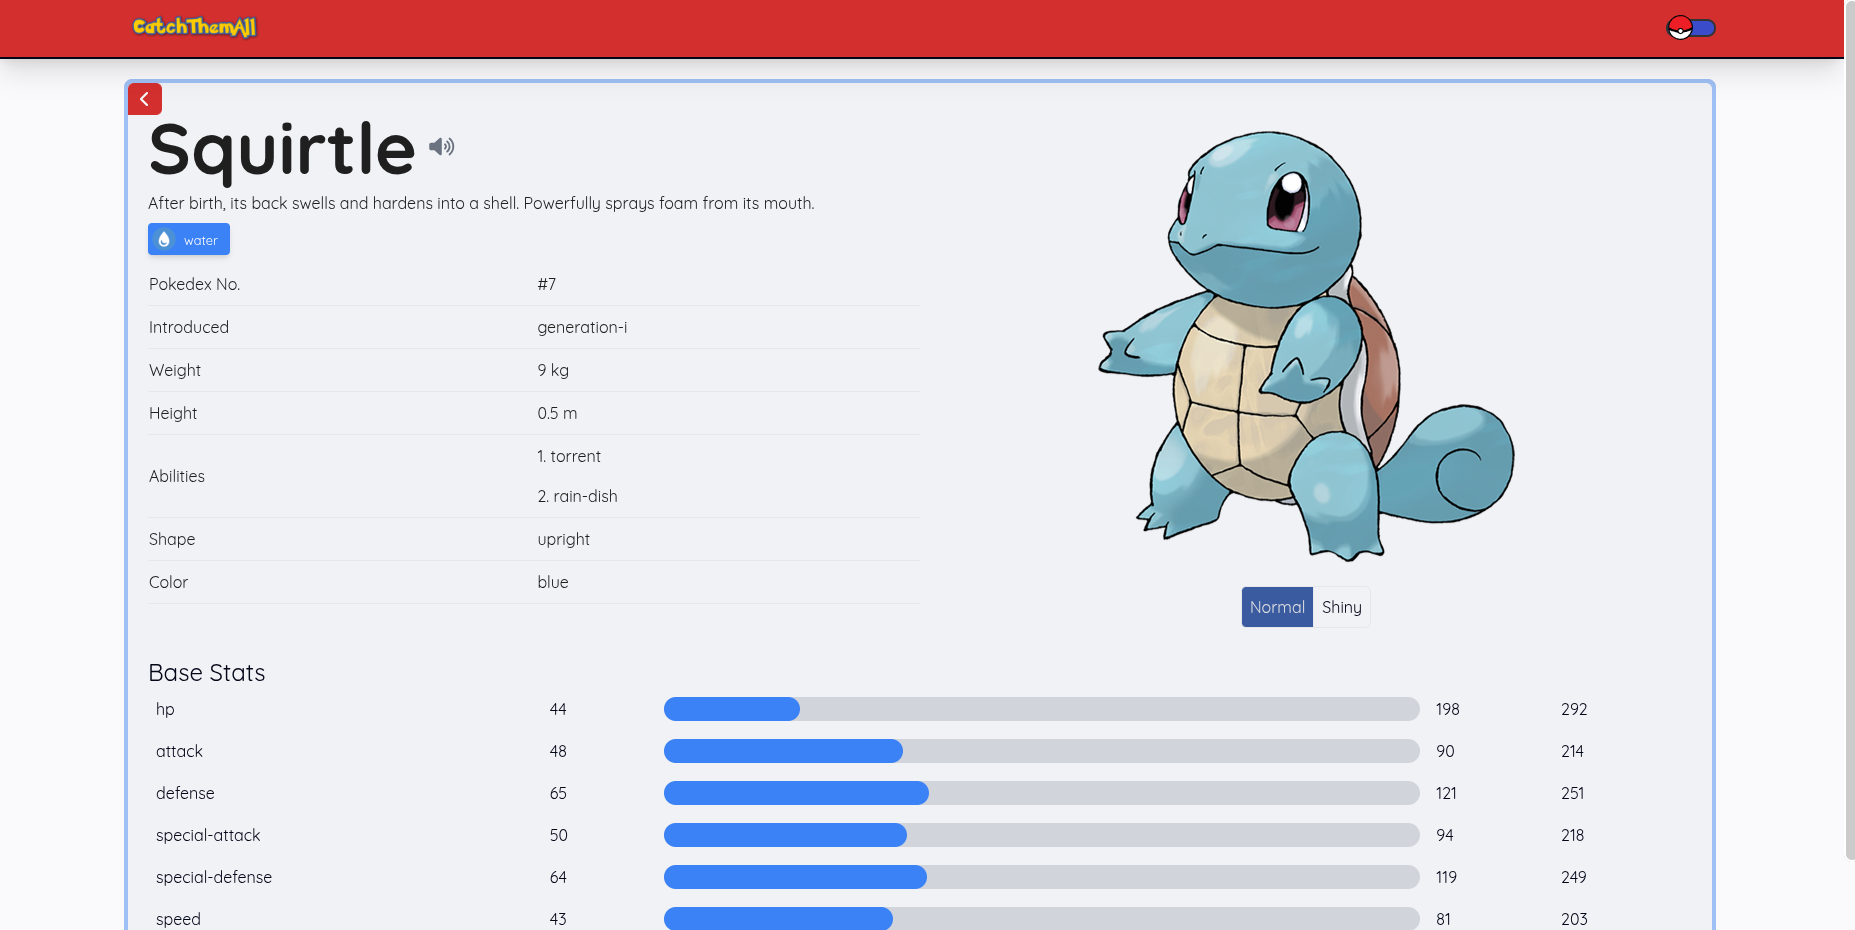Image resolution: width=1855 pixels, height=930 pixels.
Task: Click the hp stat label
Action: (x=165, y=709)
